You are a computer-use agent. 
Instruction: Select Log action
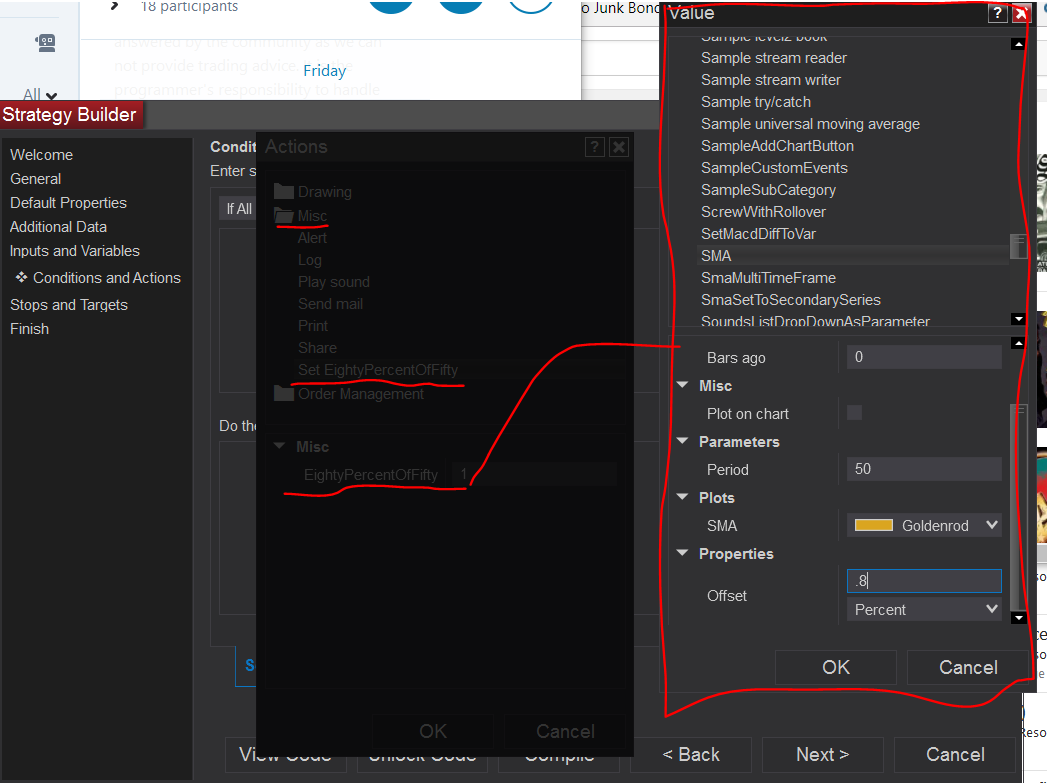310,260
